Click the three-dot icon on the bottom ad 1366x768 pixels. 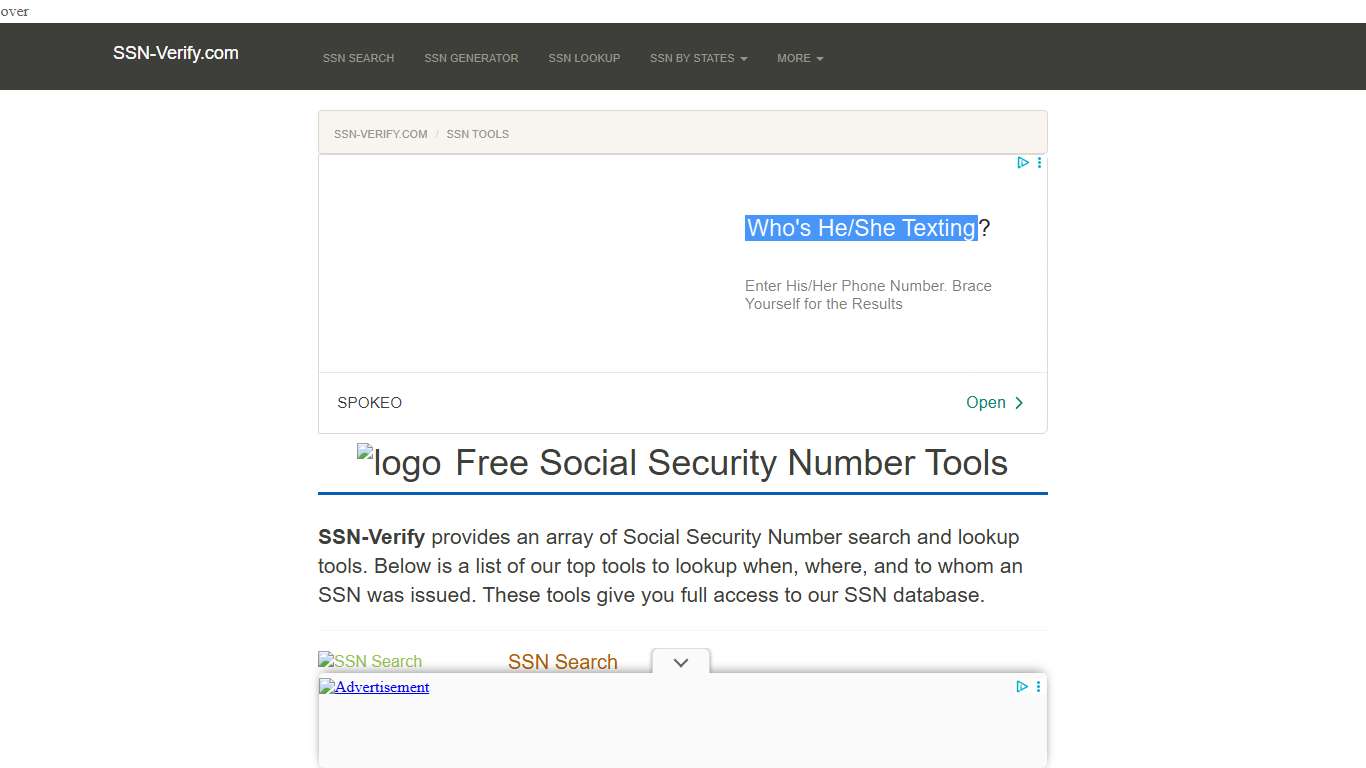(1038, 687)
